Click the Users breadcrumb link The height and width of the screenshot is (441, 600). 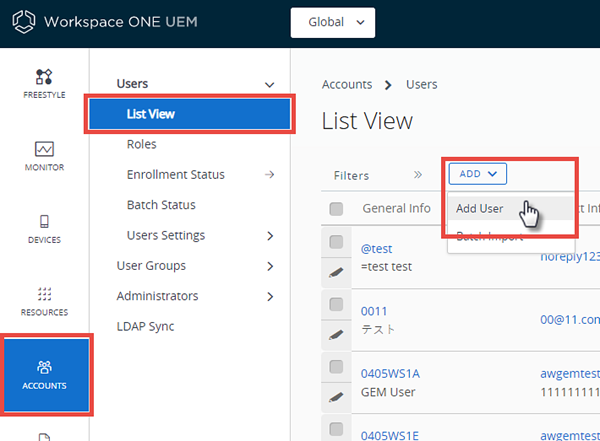pyautogui.click(x=422, y=84)
